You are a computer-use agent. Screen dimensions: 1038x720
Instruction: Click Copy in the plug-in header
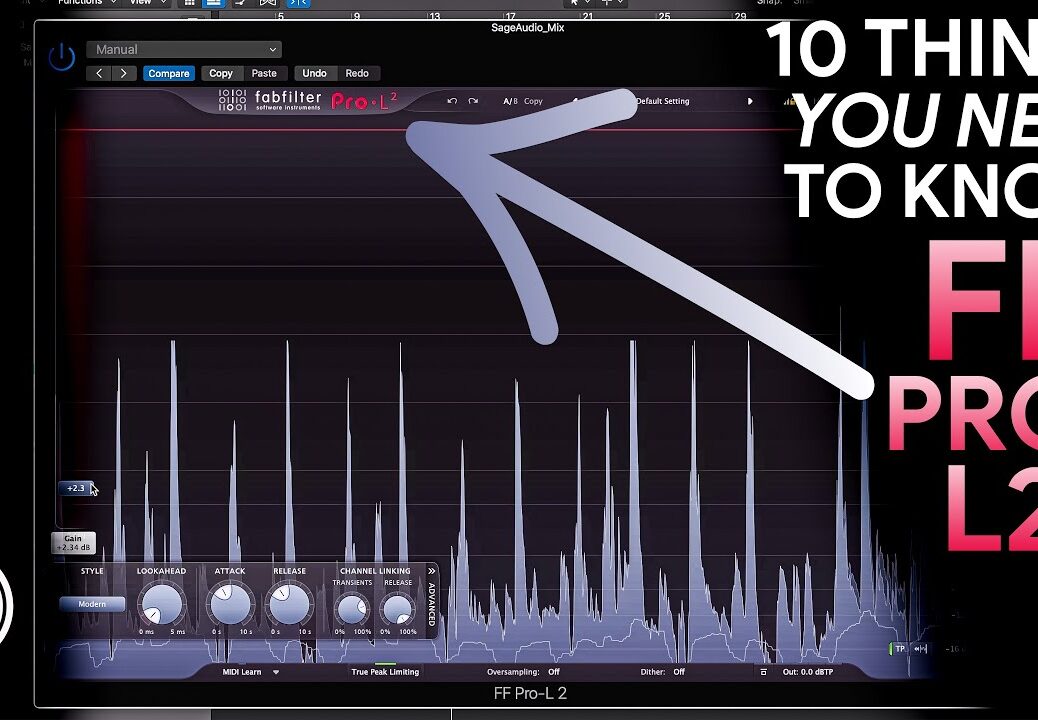pyautogui.click(x=220, y=73)
